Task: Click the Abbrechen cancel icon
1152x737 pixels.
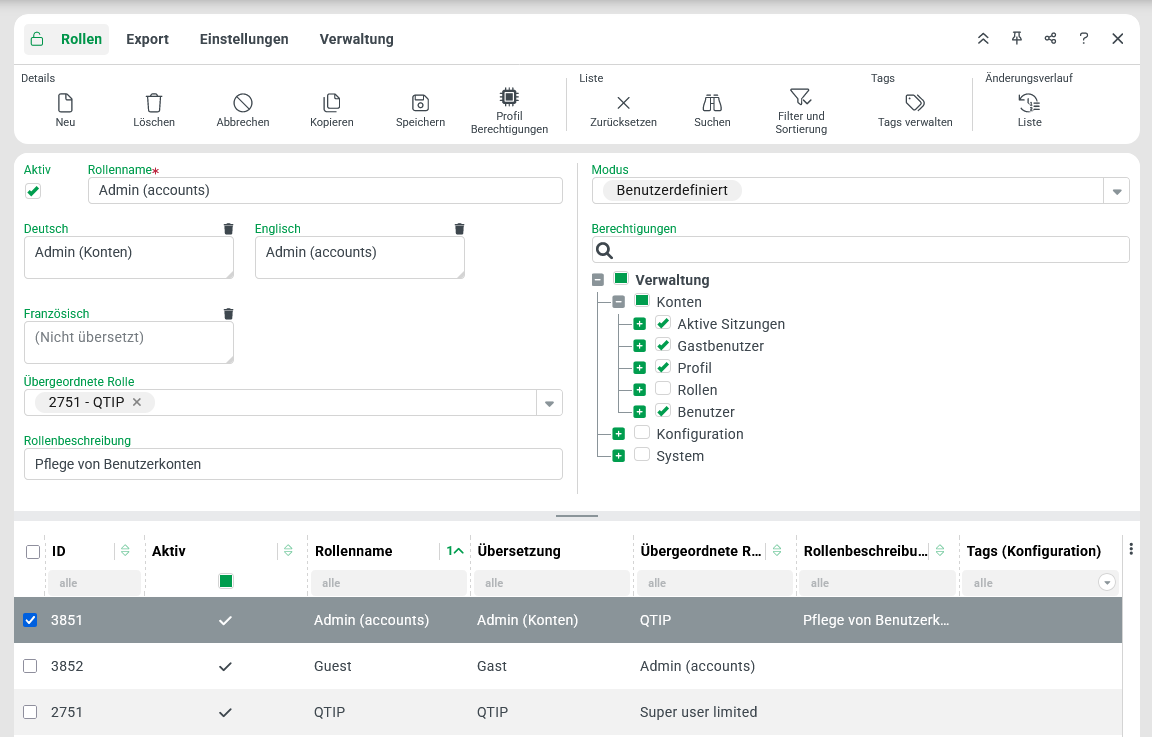Action: click(x=243, y=102)
